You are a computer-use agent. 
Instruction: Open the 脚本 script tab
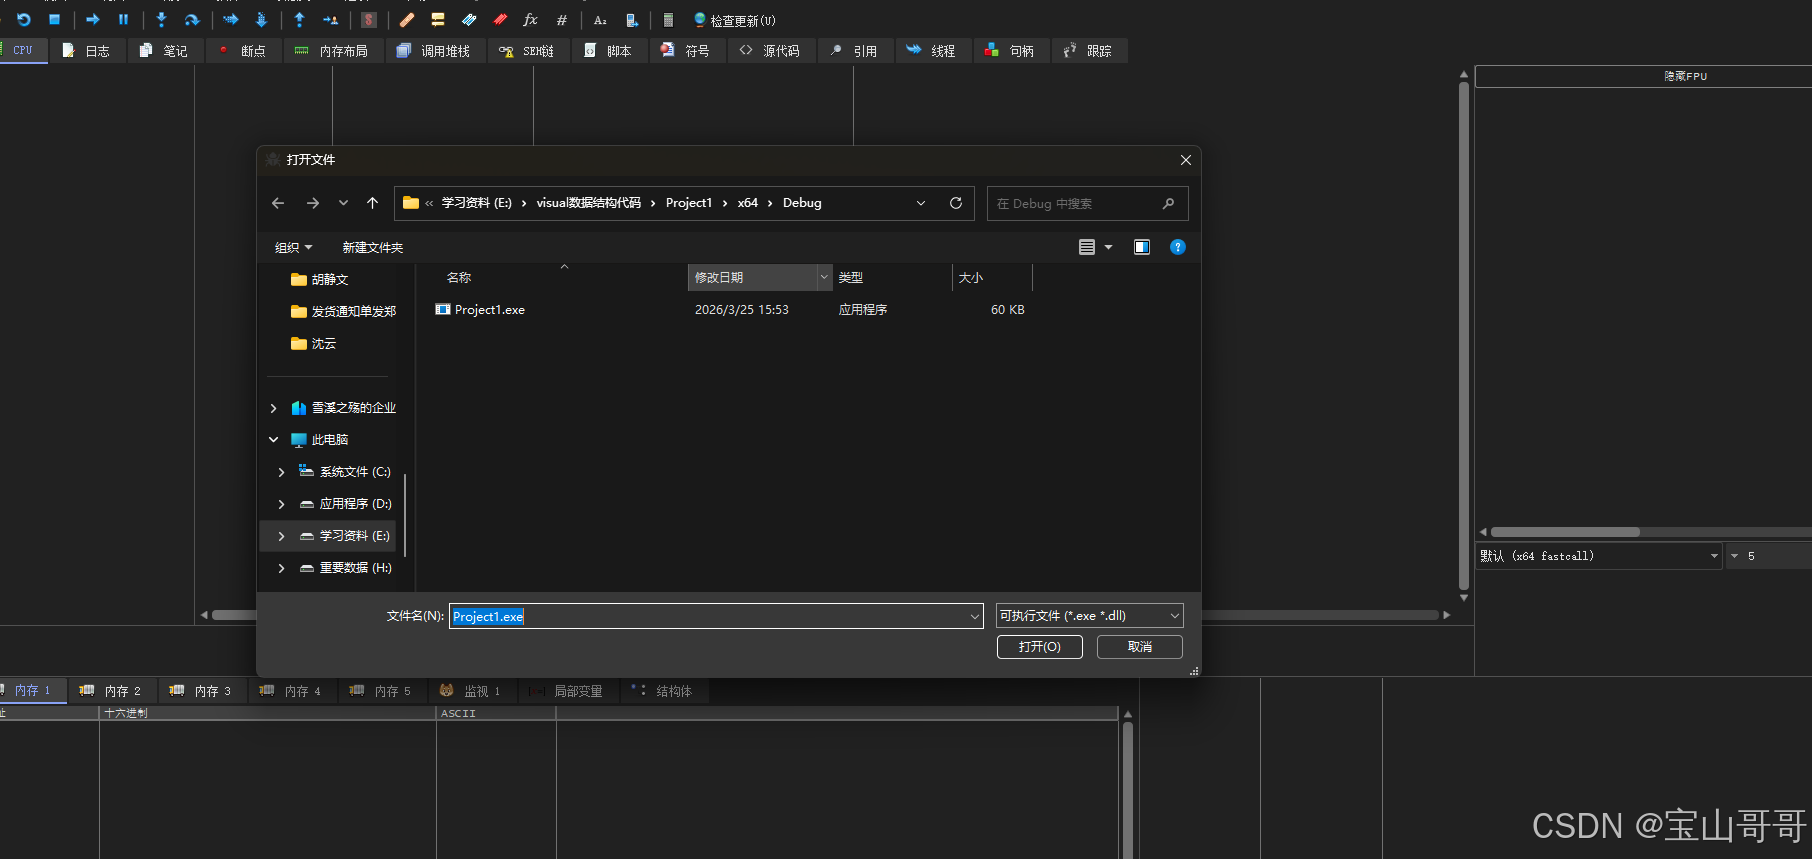[609, 50]
